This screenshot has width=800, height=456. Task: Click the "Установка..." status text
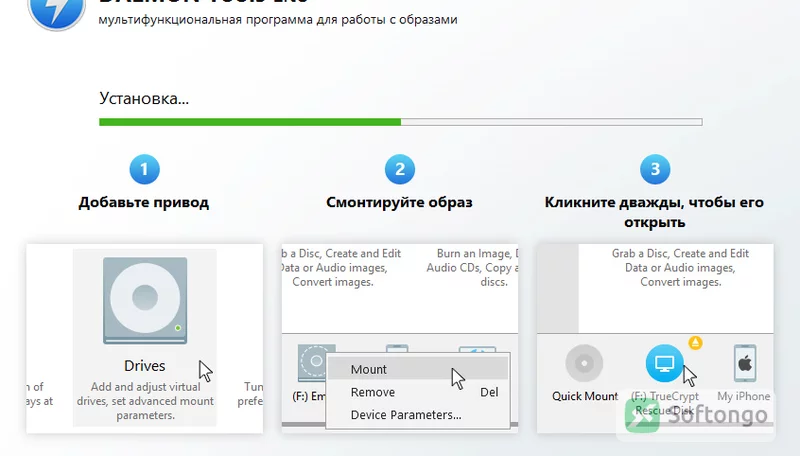coord(144,98)
